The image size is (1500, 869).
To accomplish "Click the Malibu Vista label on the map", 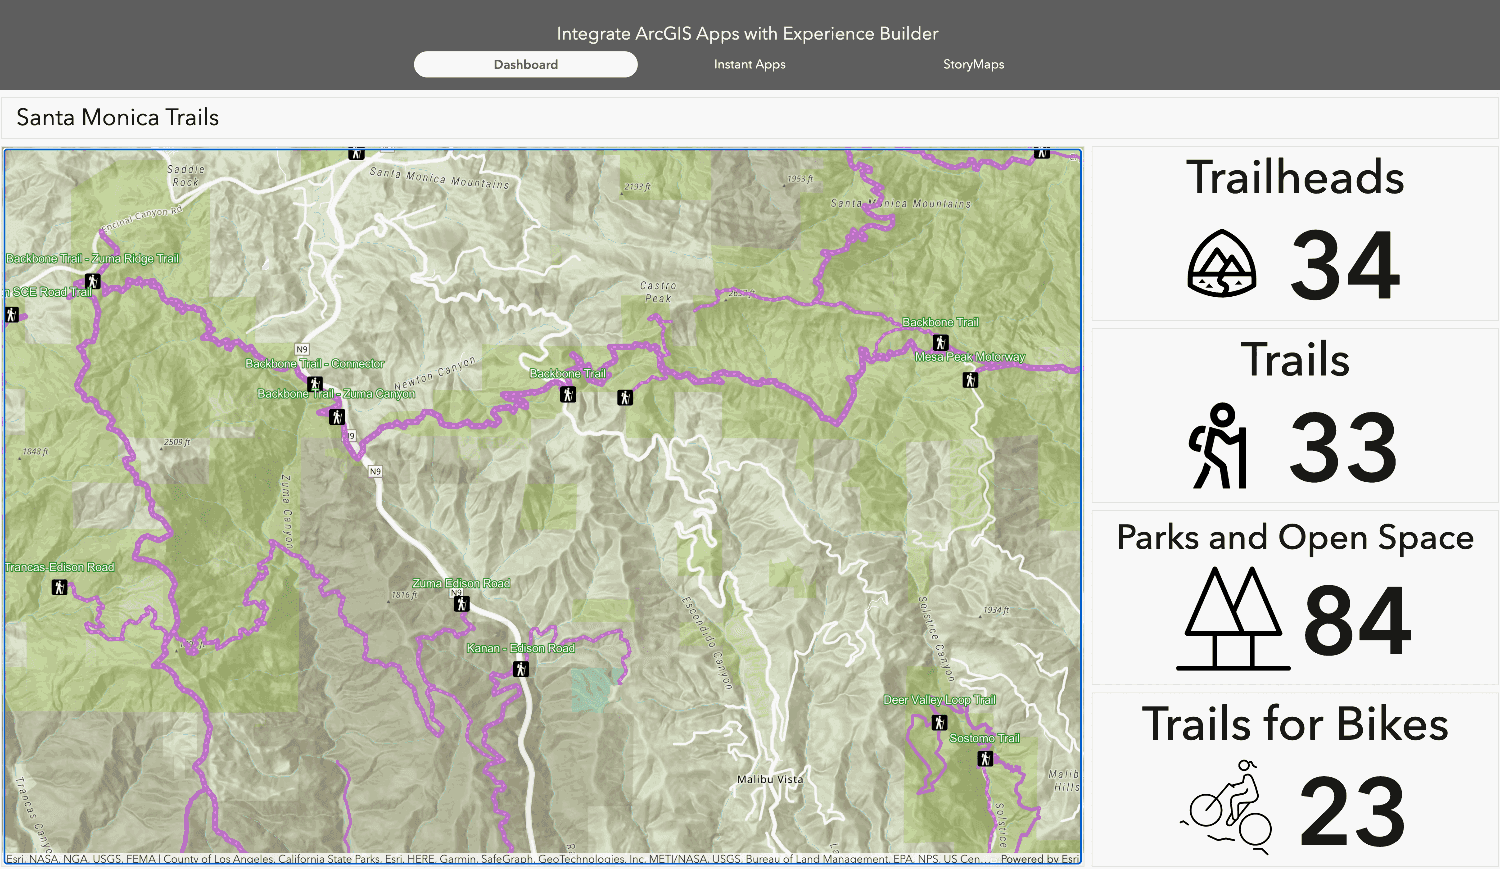I will (769, 779).
